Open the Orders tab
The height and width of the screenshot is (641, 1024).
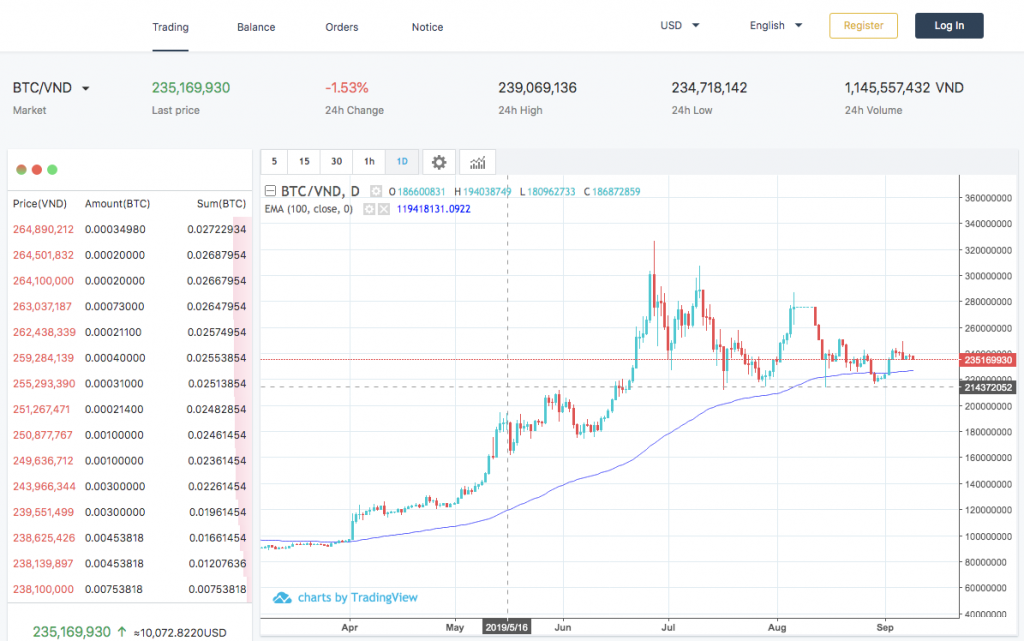[342, 27]
